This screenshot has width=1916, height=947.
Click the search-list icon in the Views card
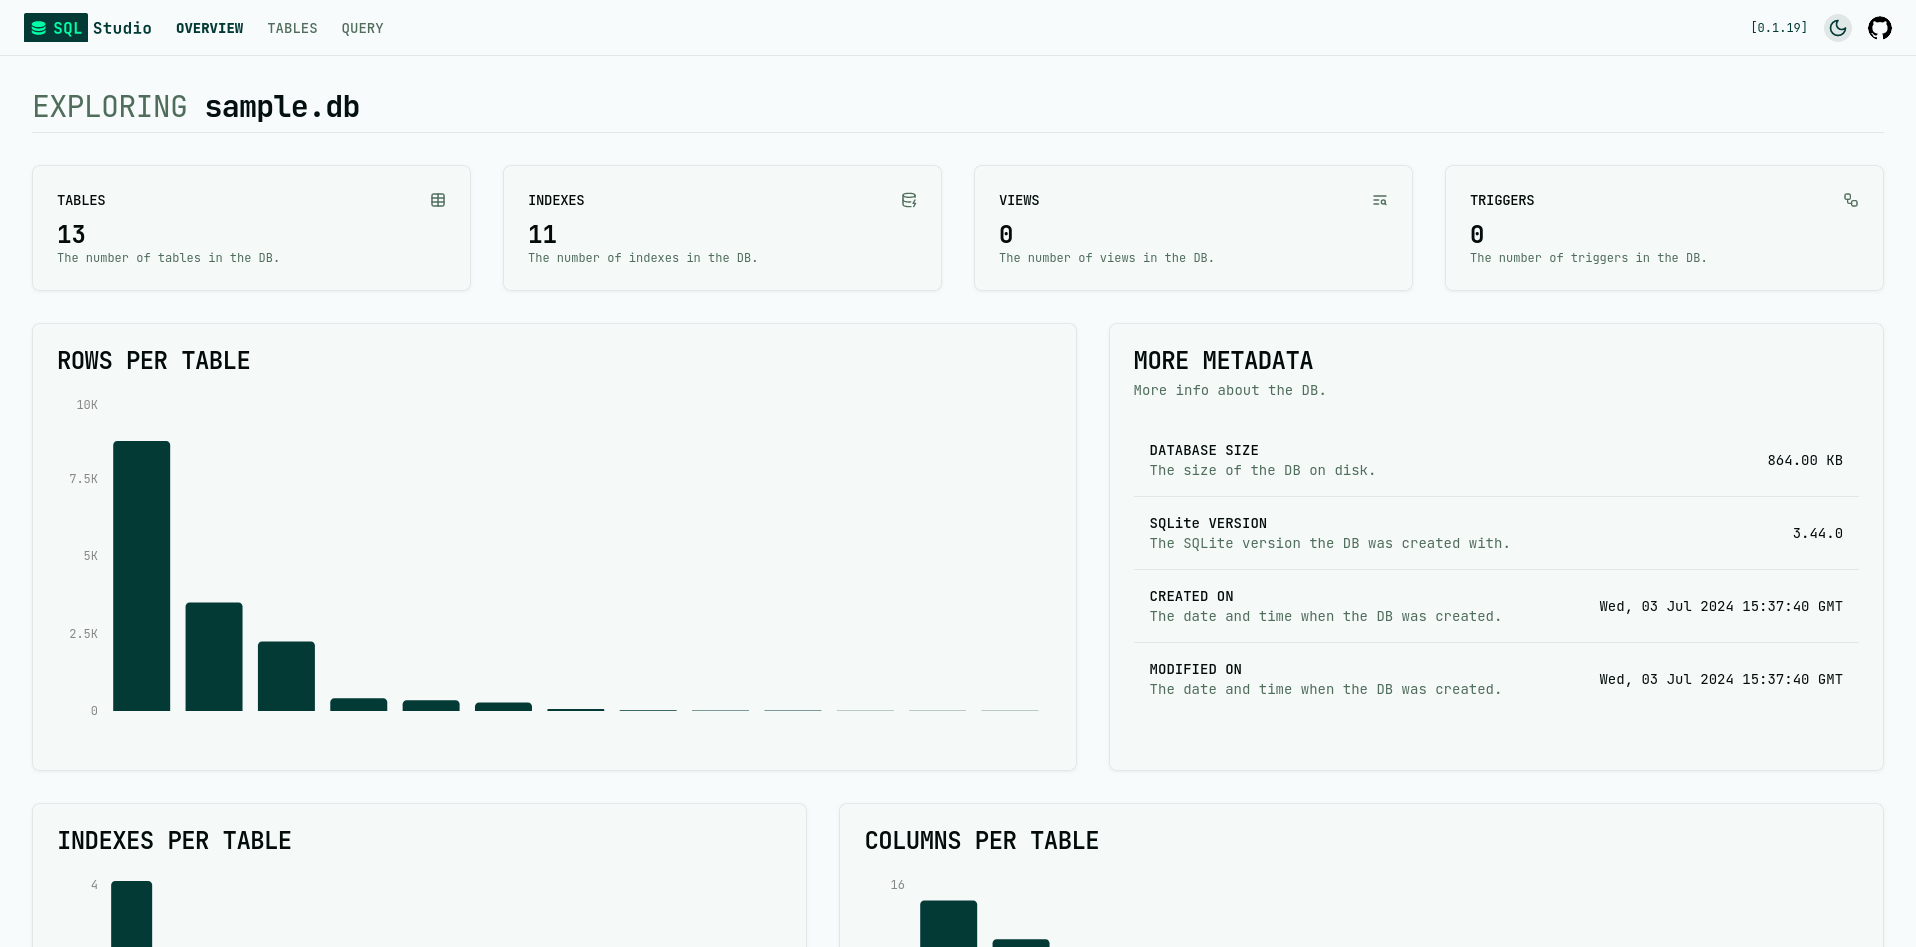tap(1380, 200)
